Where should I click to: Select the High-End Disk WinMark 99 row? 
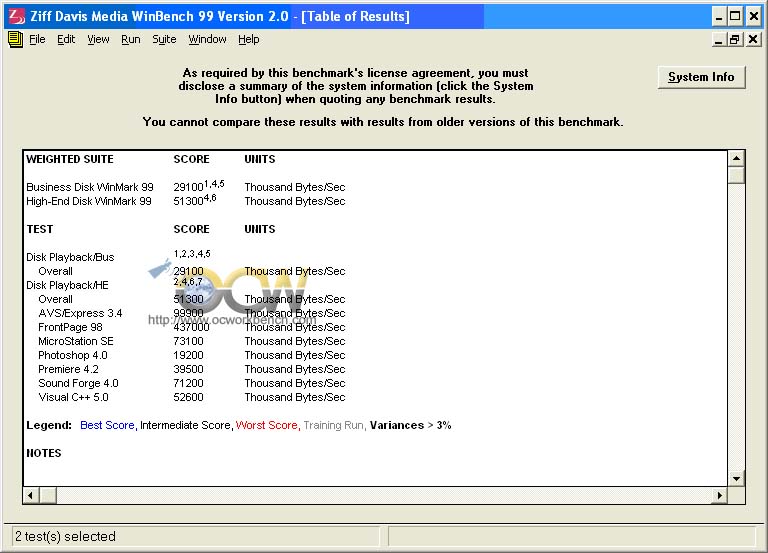[186, 201]
